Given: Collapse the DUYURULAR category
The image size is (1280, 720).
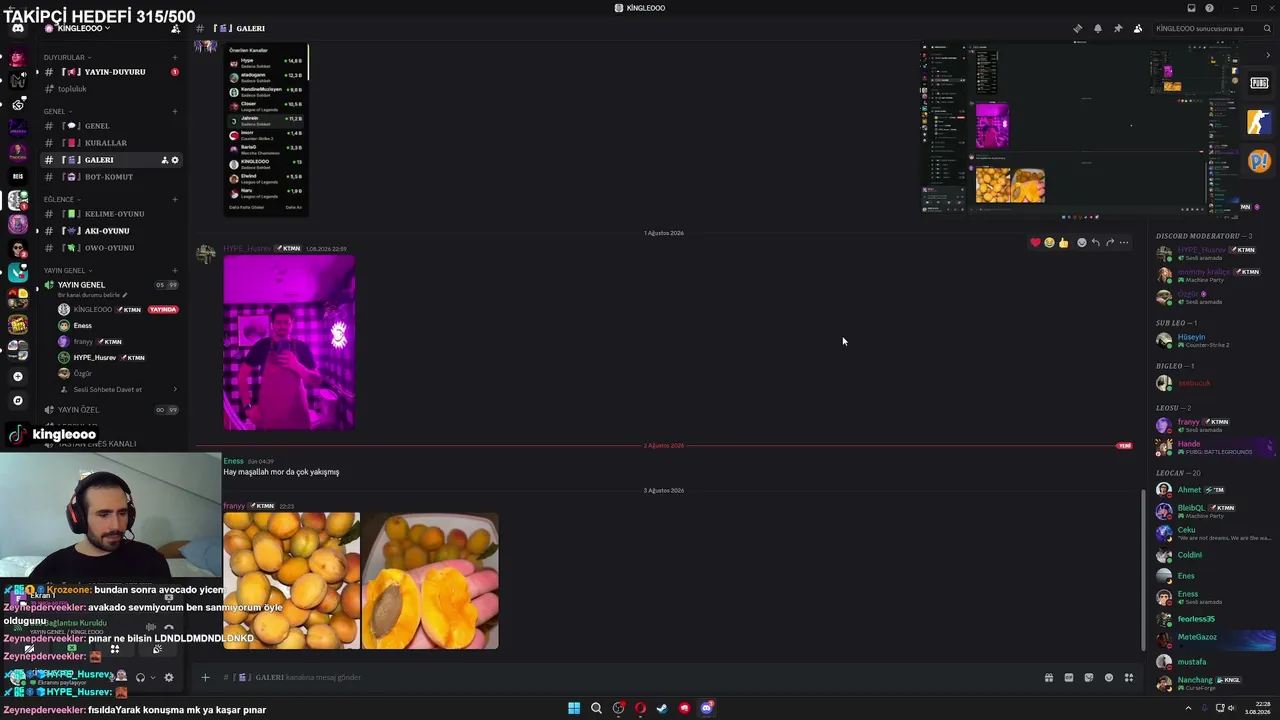Looking at the screenshot, I should click(x=67, y=57).
